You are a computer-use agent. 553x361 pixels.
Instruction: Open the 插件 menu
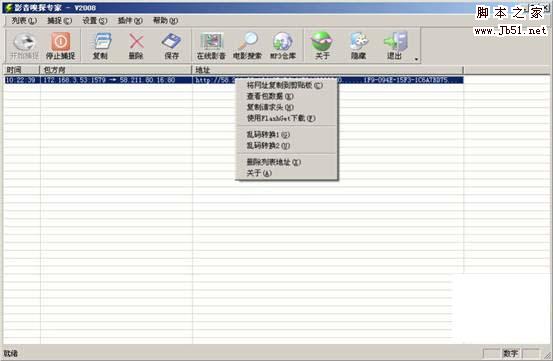(130, 21)
